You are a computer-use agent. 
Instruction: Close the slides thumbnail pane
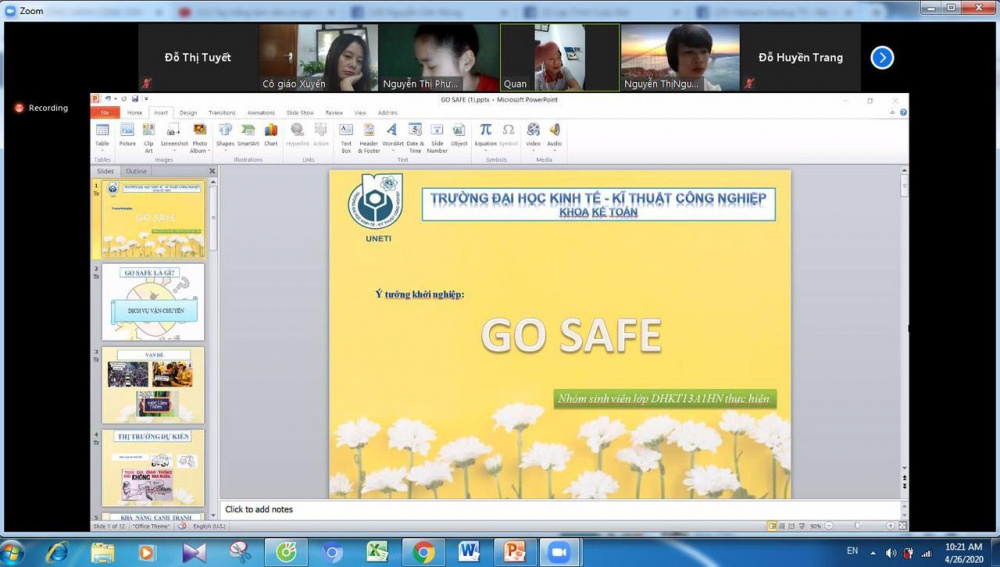(212, 171)
